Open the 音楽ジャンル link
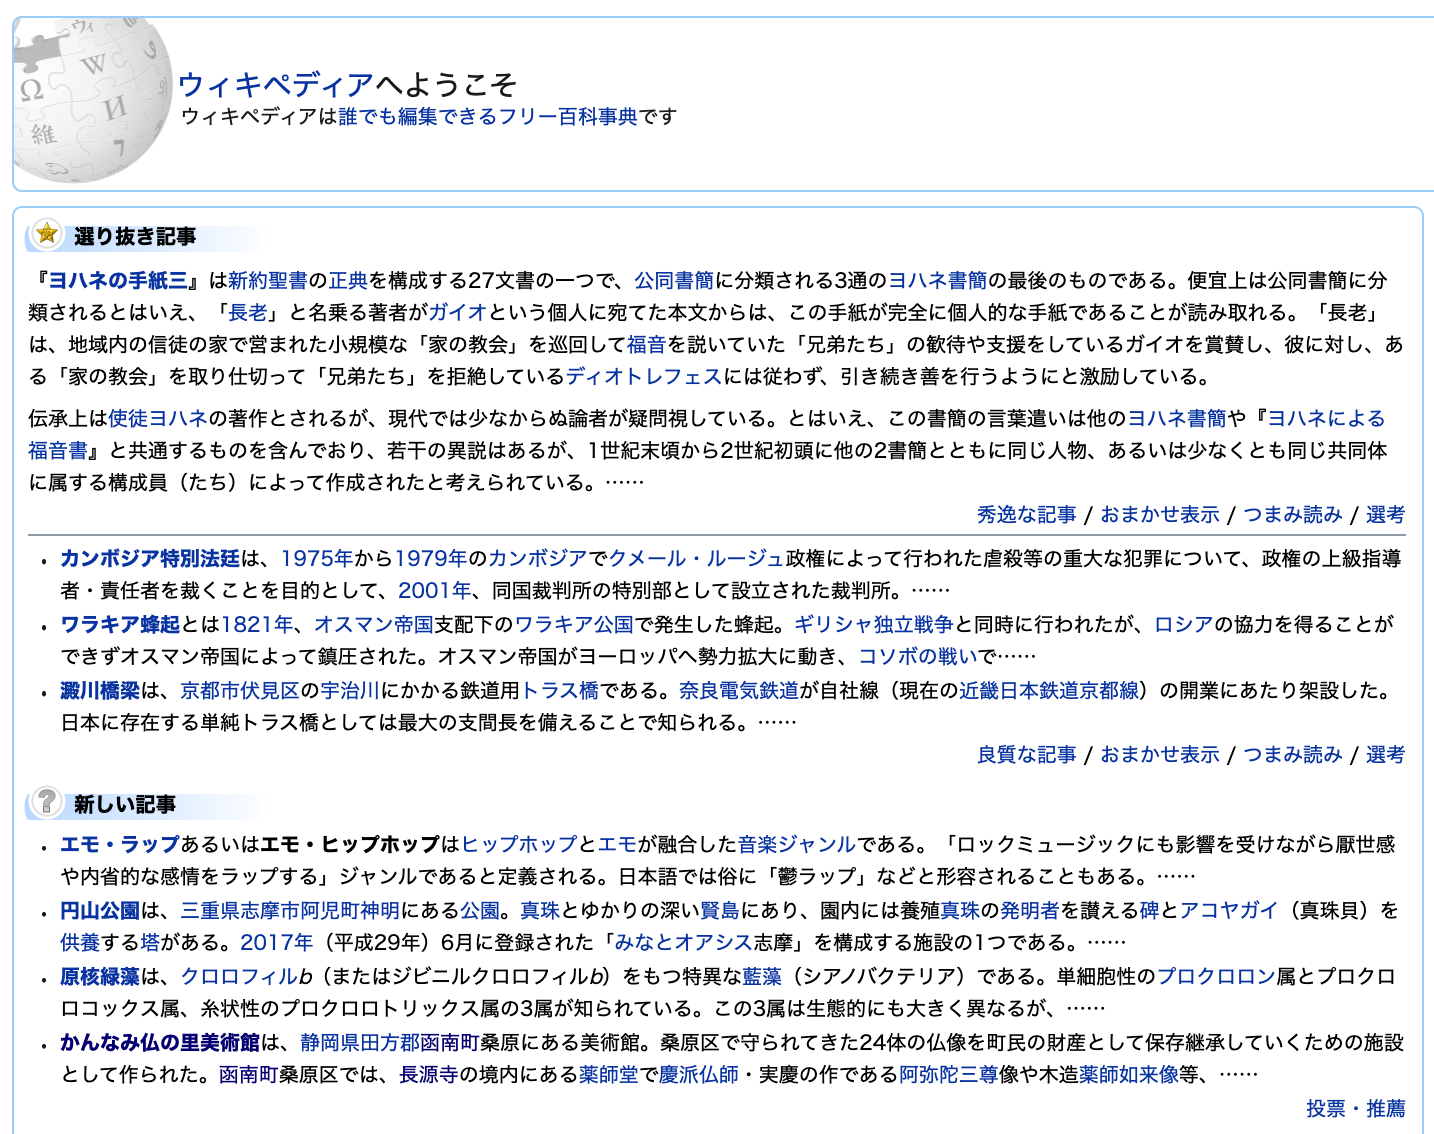The image size is (1434, 1134). point(797,845)
